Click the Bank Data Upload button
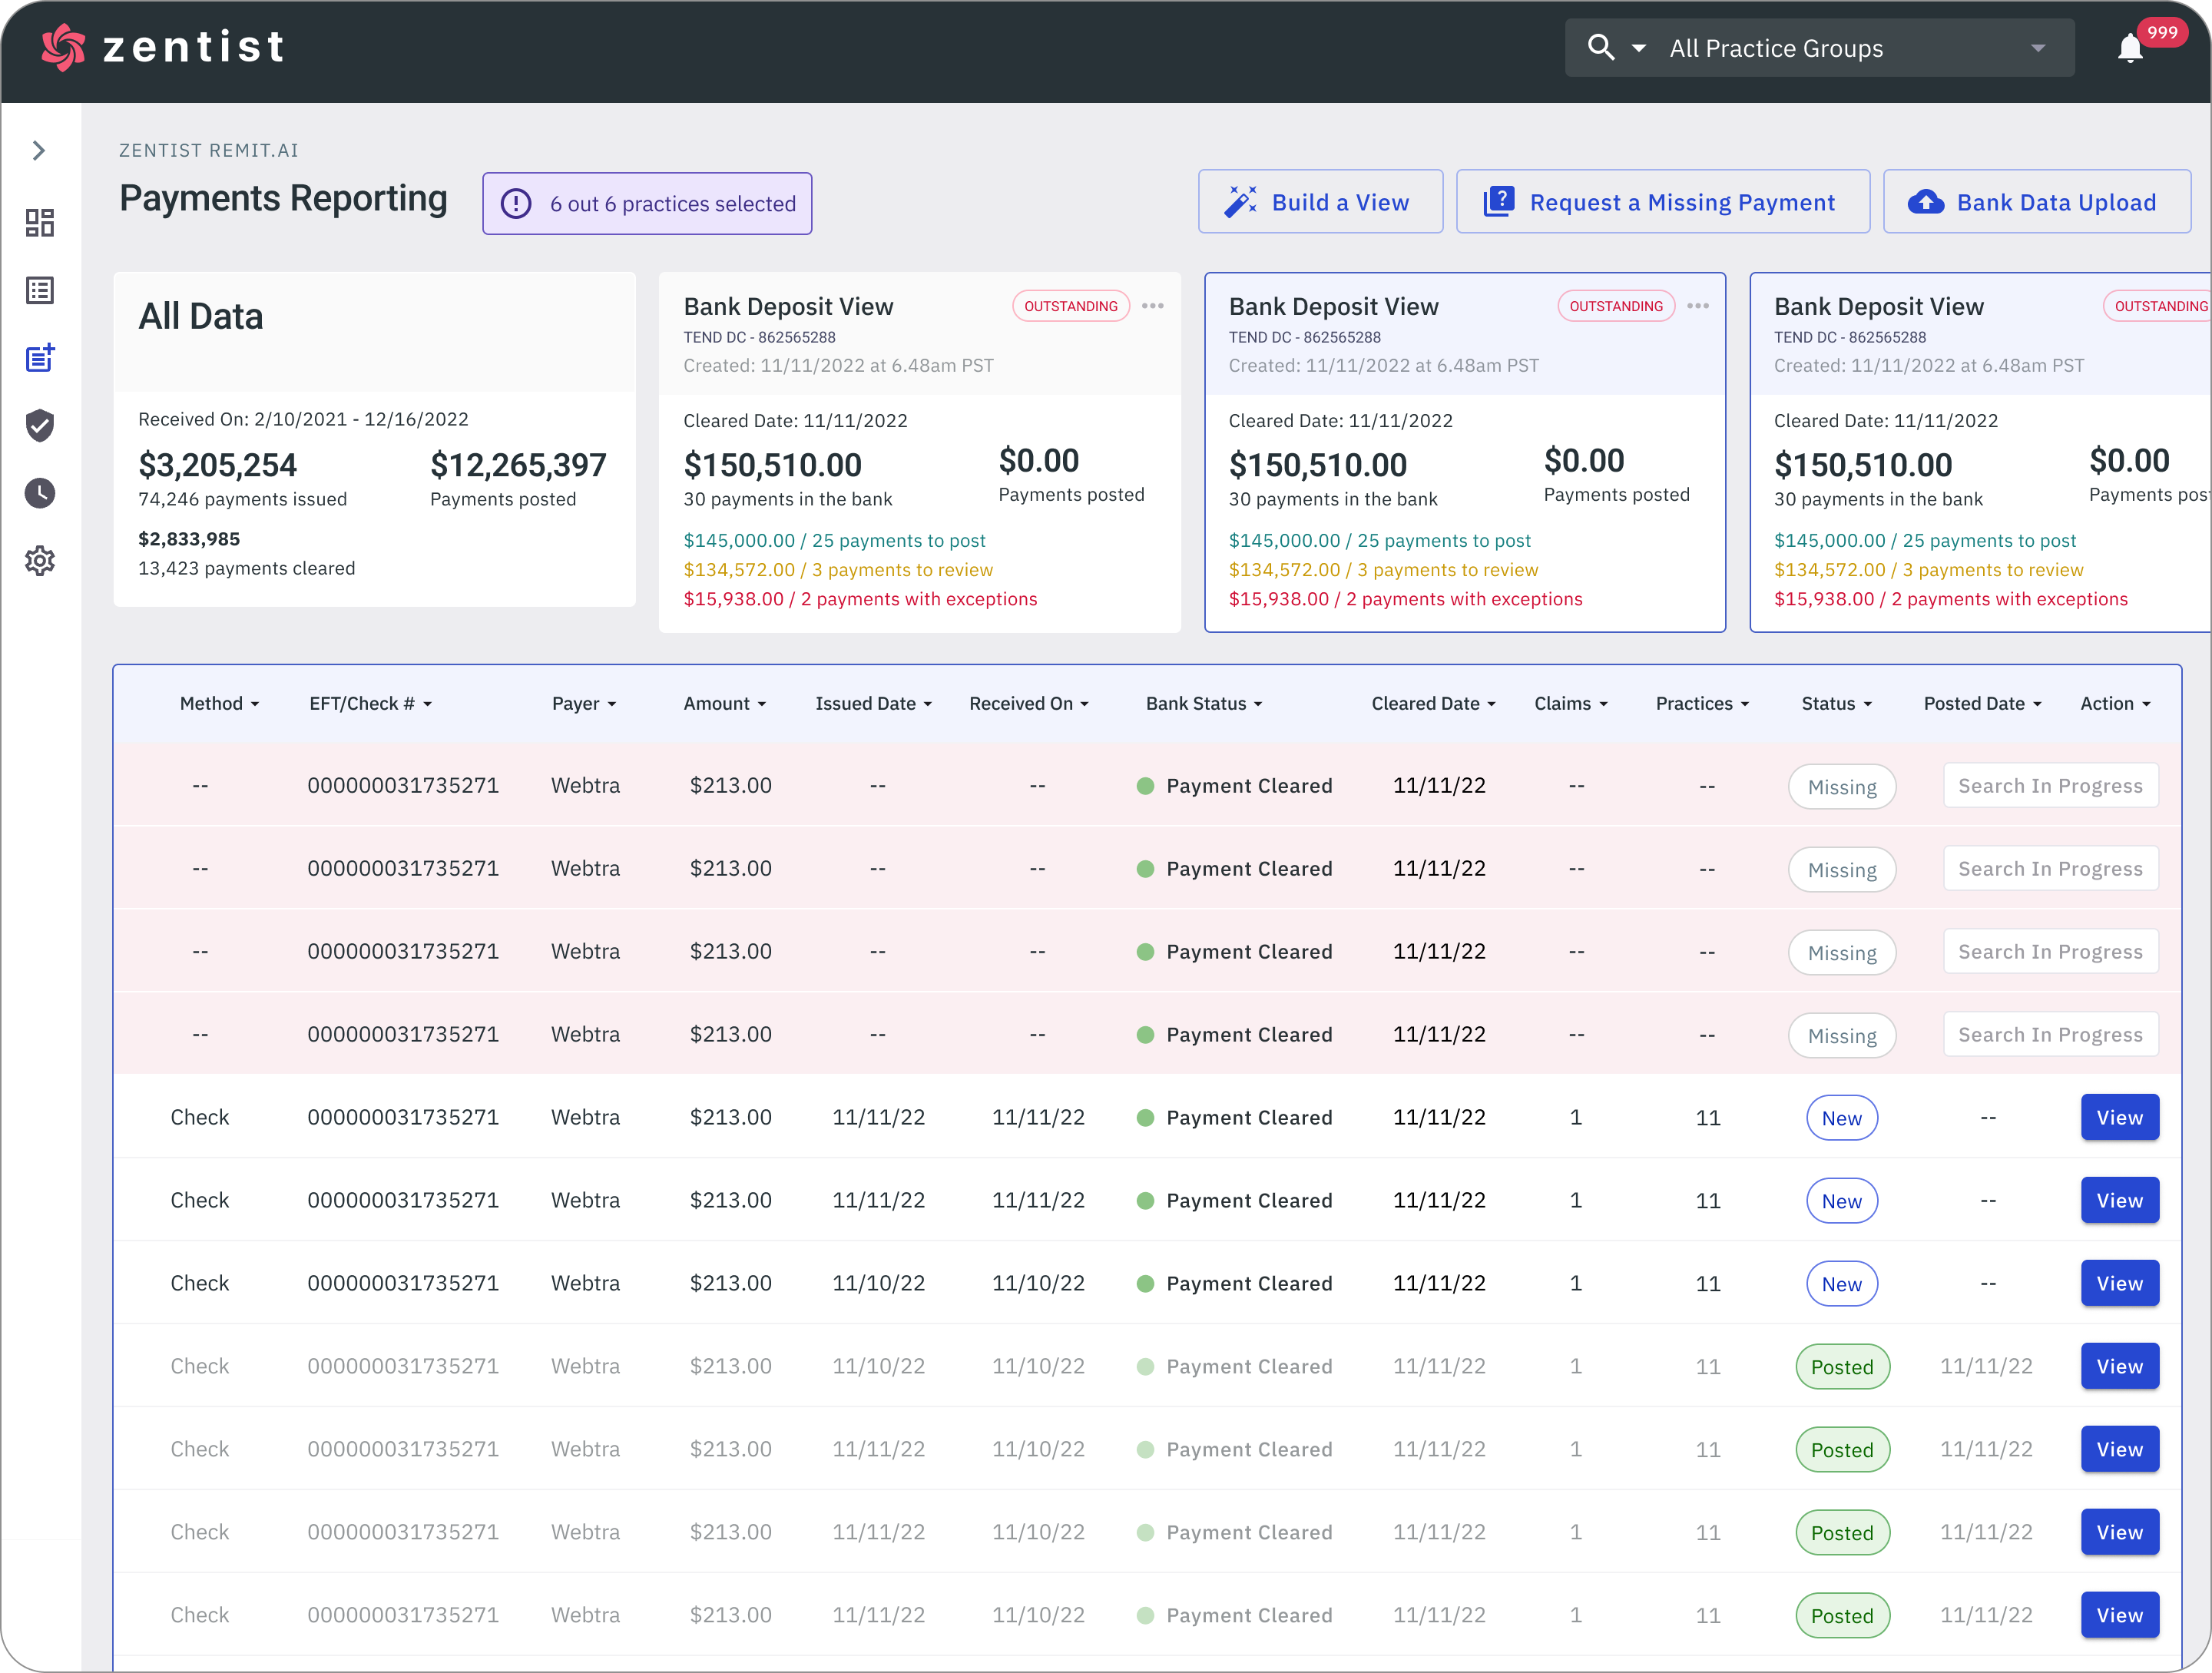The width and height of the screenshot is (2212, 1673). pos(2036,202)
